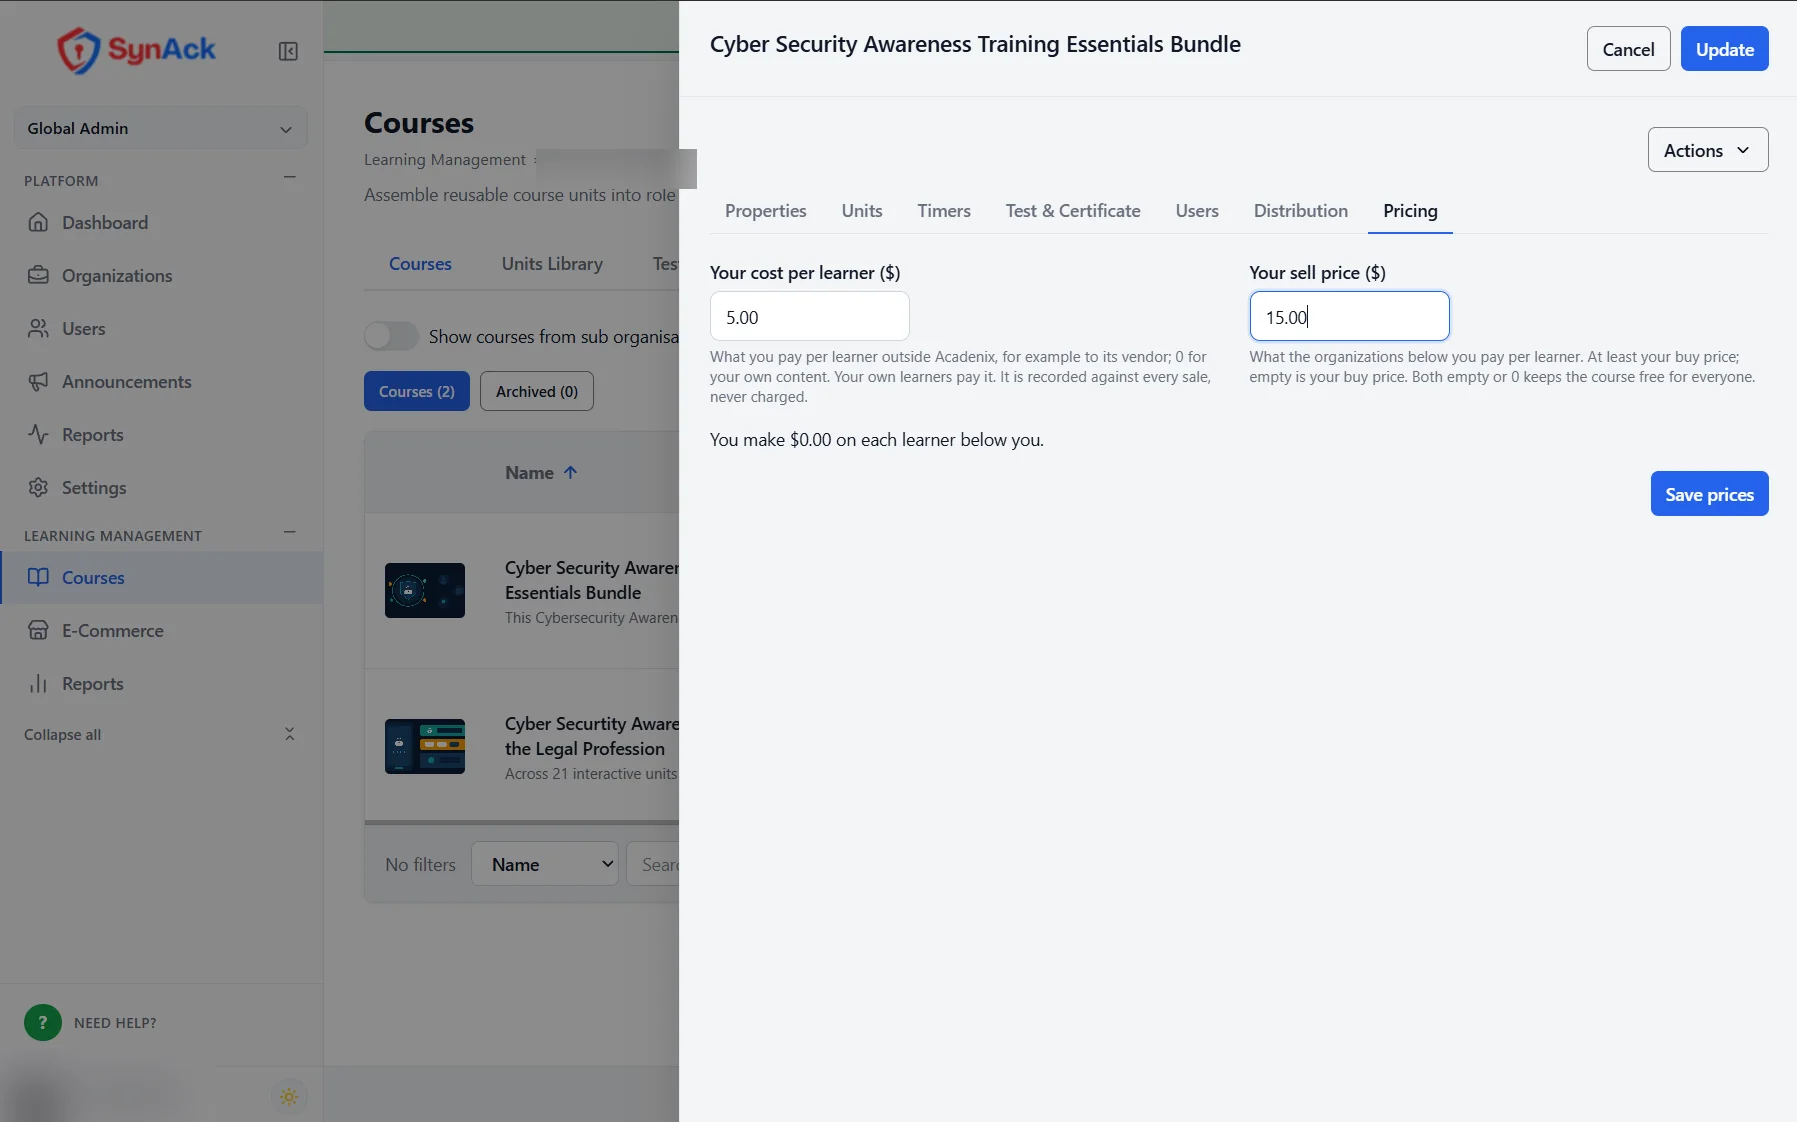
Task: Click the Courses tab in main page
Action: coord(420,264)
